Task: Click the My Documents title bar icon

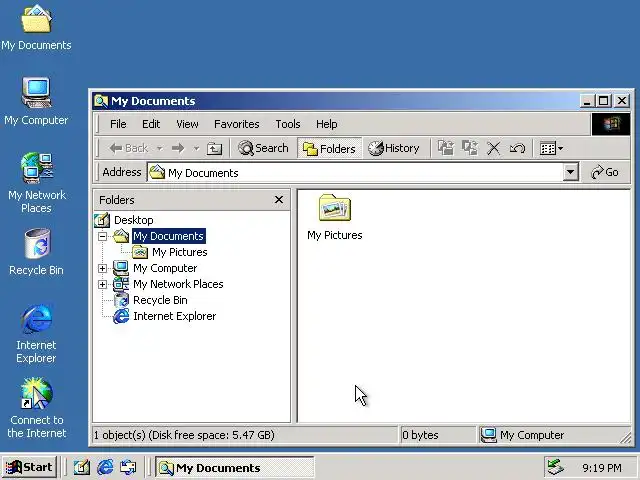Action: [101, 101]
